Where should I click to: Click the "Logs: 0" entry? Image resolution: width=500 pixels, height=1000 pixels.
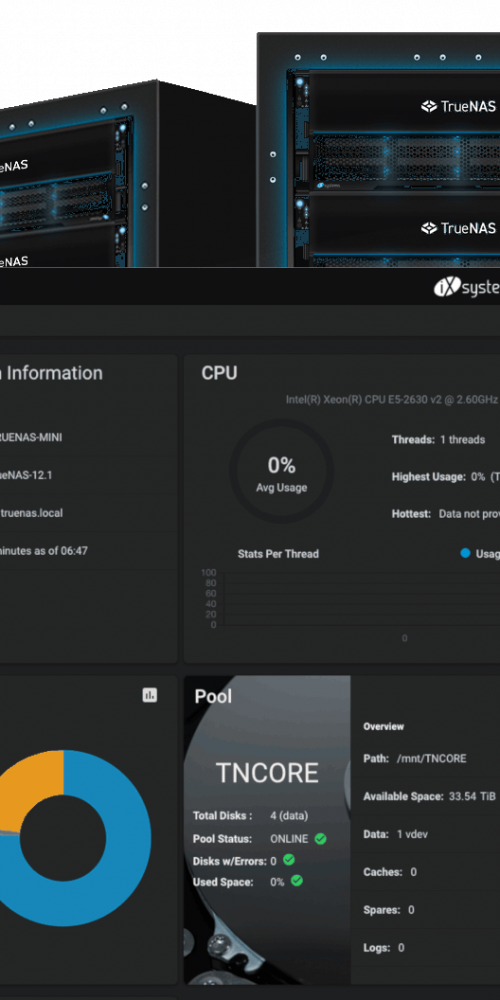[383, 948]
